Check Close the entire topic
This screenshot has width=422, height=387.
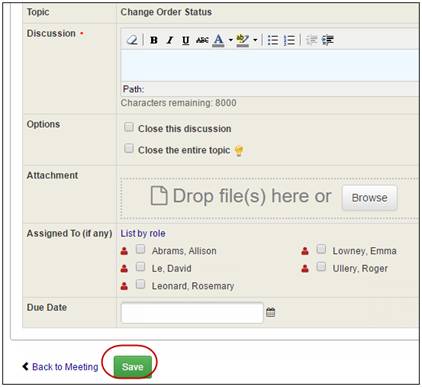tap(129, 148)
